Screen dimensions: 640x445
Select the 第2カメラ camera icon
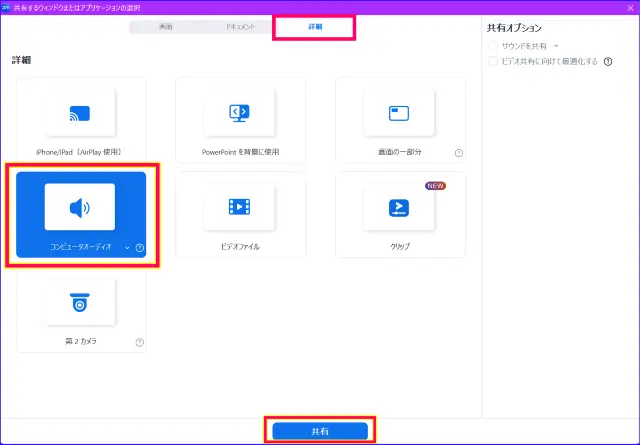pyautogui.click(x=80, y=302)
